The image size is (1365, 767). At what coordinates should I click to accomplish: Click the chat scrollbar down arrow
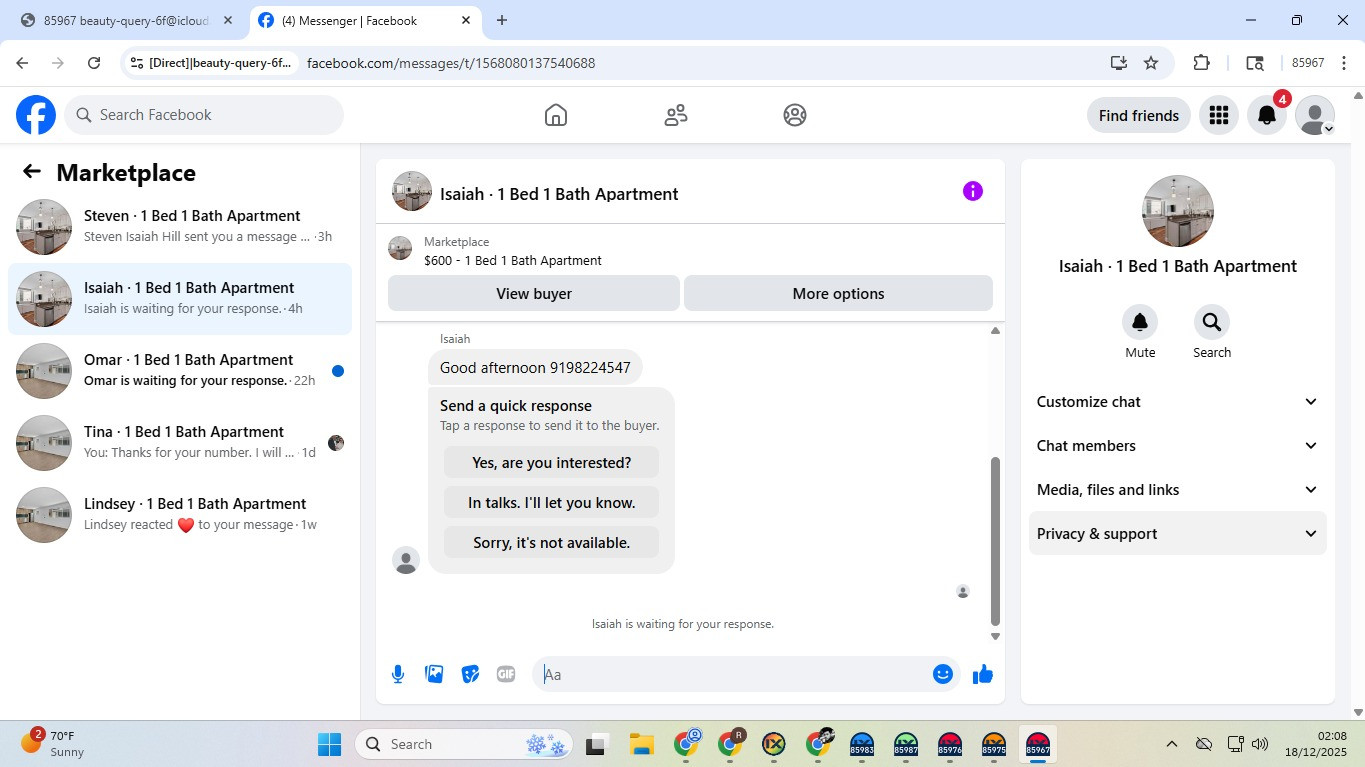(x=995, y=636)
